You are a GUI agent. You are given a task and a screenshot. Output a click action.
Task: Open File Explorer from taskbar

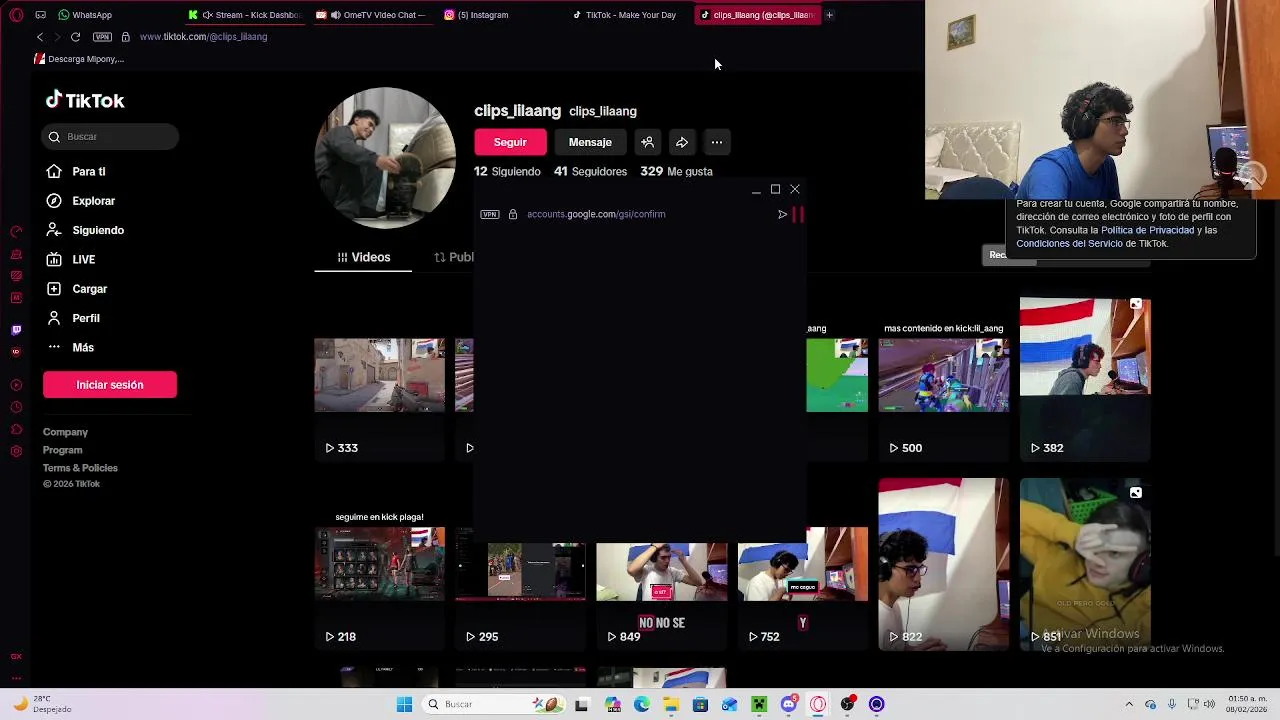click(x=671, y=704)
